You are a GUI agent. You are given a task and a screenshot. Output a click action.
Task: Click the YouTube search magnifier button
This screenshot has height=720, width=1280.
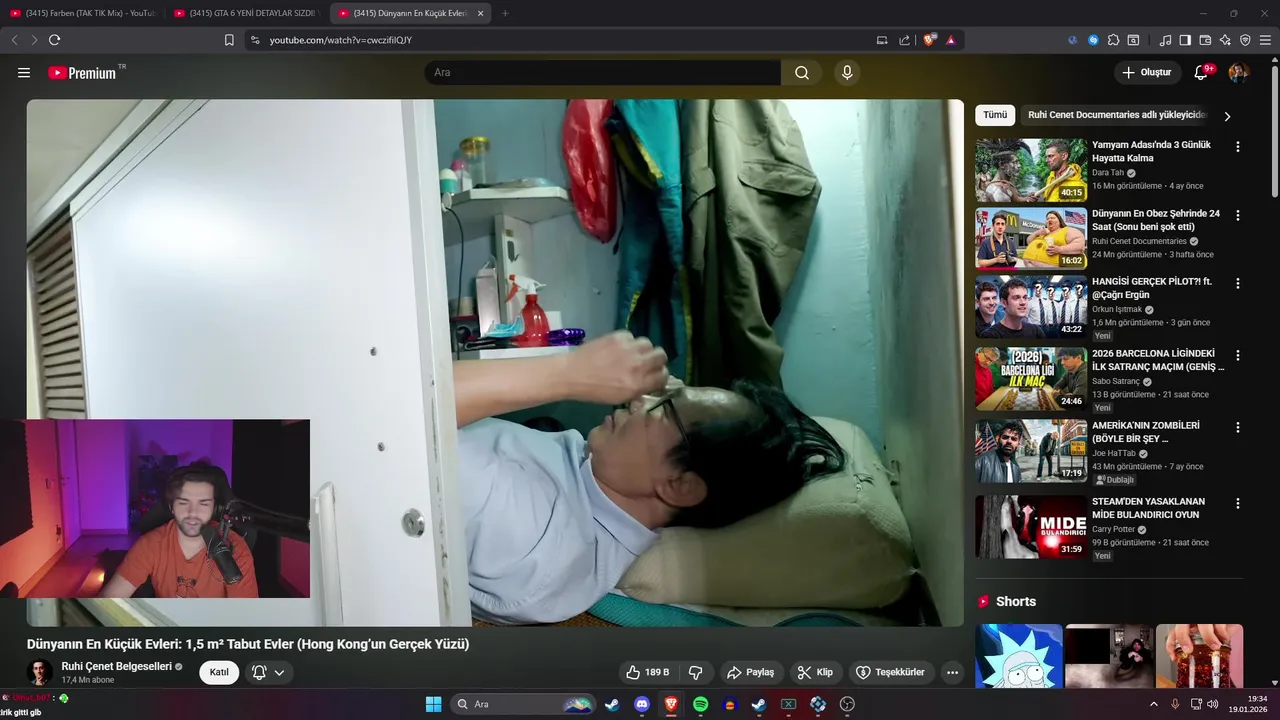point(802,73)
